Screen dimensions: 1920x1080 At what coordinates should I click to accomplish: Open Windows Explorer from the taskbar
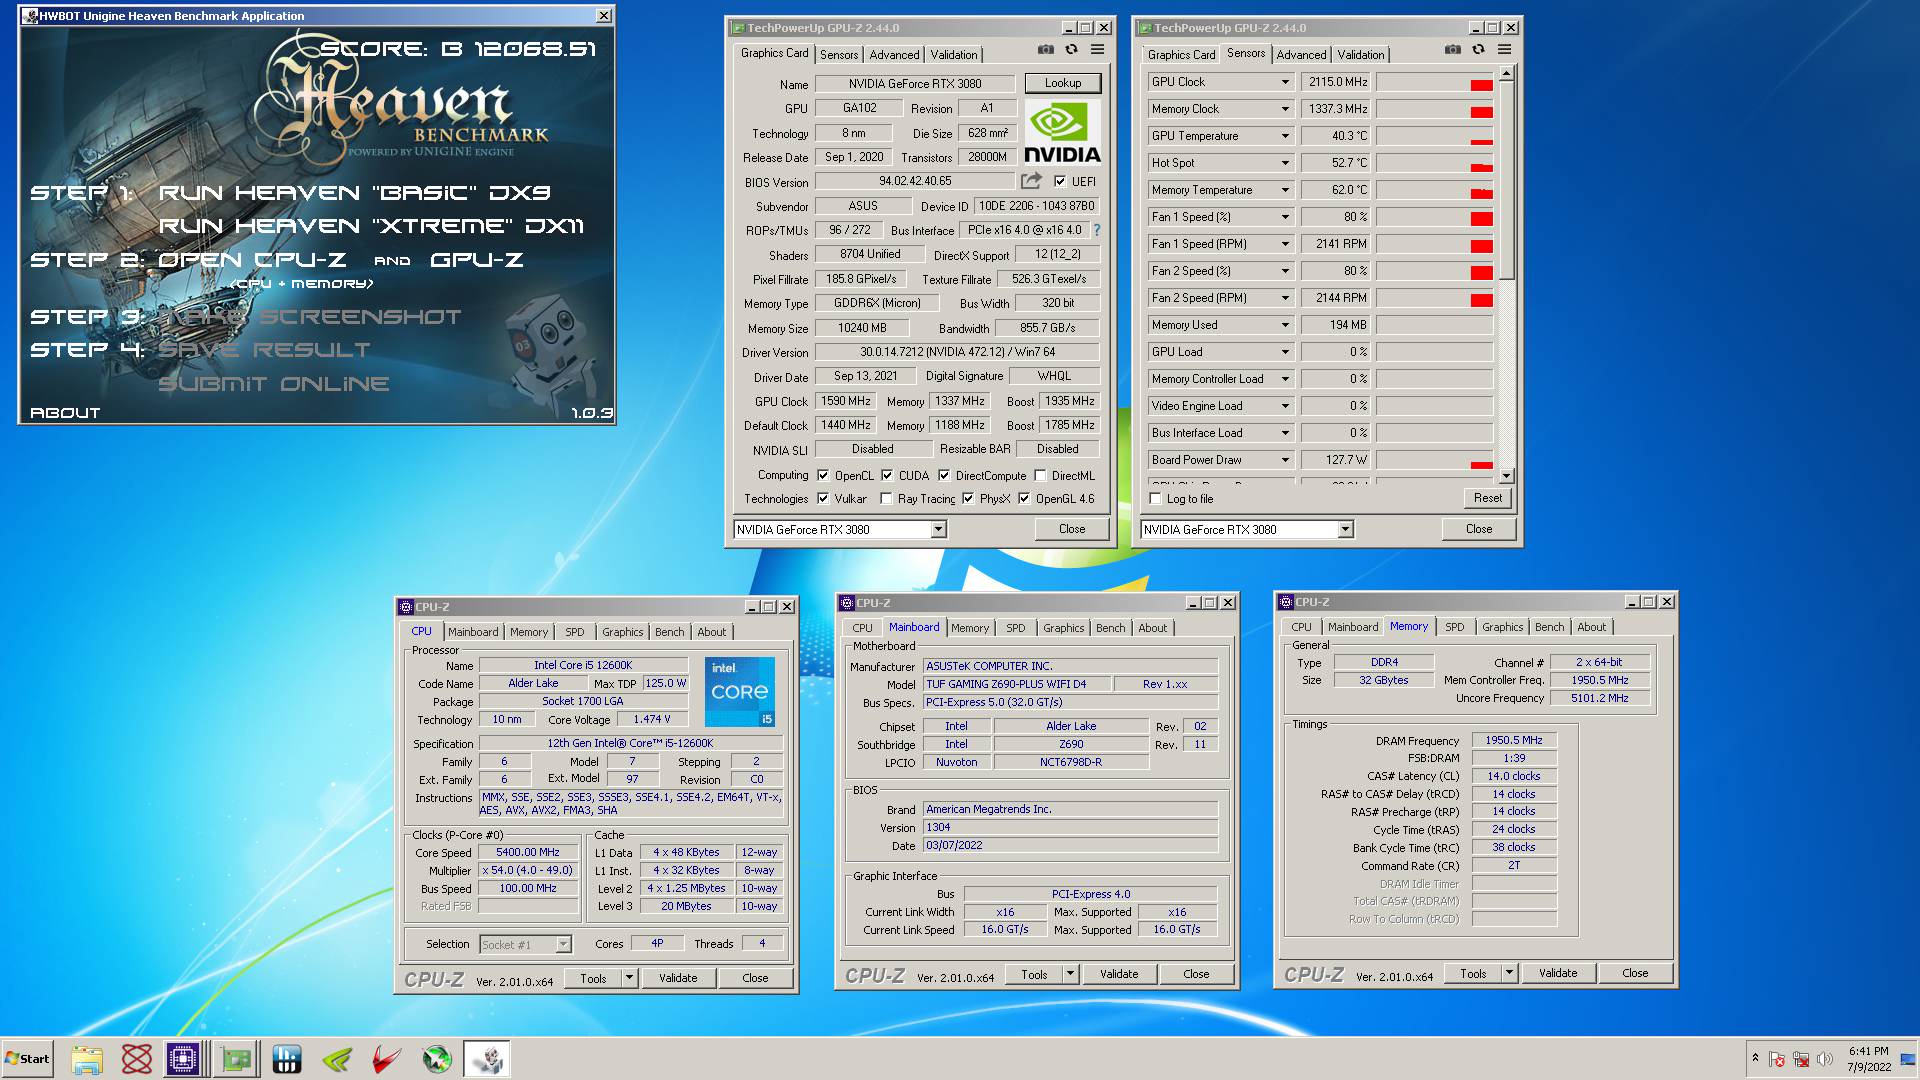point(87,1059)
